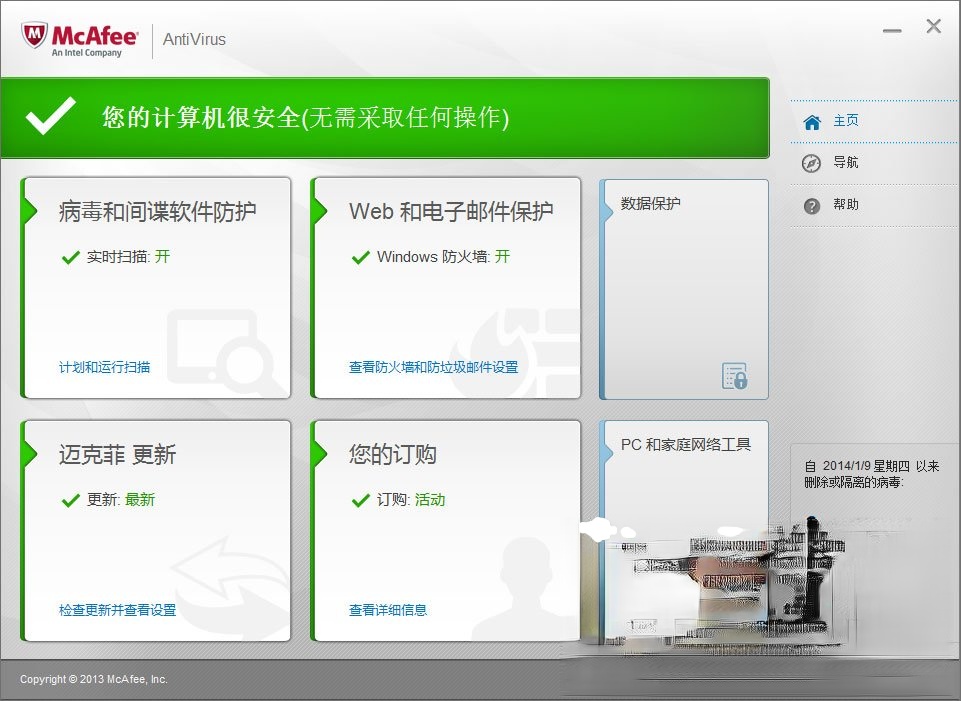The height and width of the screenshot is (701, 961).
Task: Click the home icon next to 主页
Action: click(x=811, y=120)
